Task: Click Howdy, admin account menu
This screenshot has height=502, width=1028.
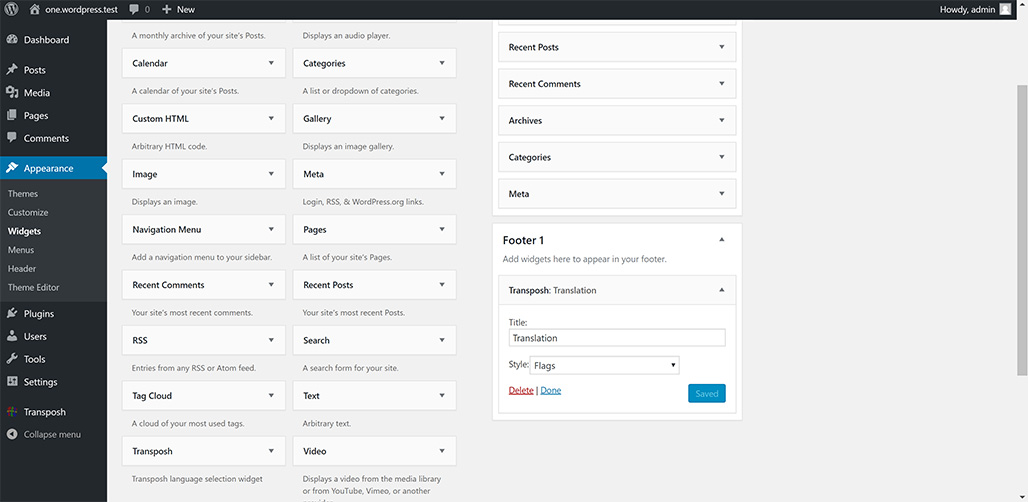Action: (976, 9)
